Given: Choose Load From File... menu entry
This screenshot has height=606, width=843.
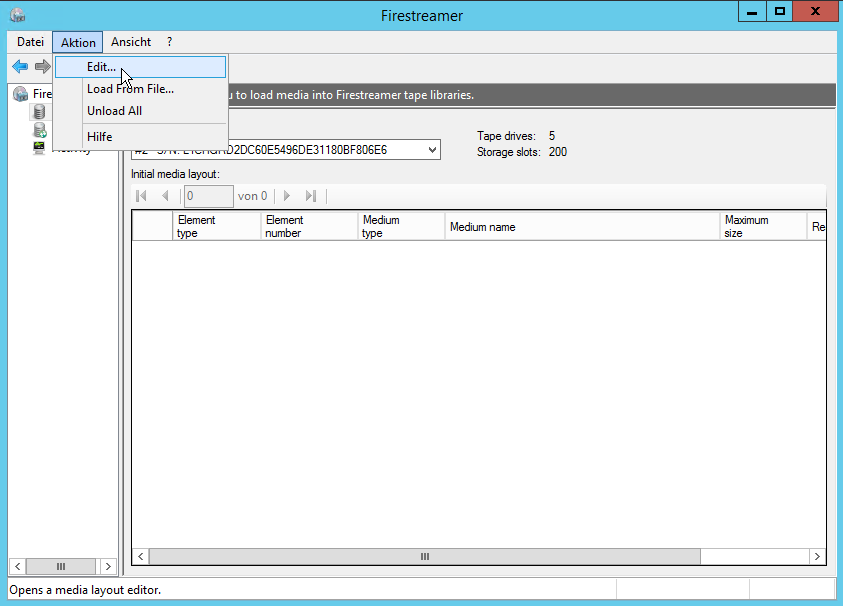Looking at the screenshot, I should pos(130,89).
